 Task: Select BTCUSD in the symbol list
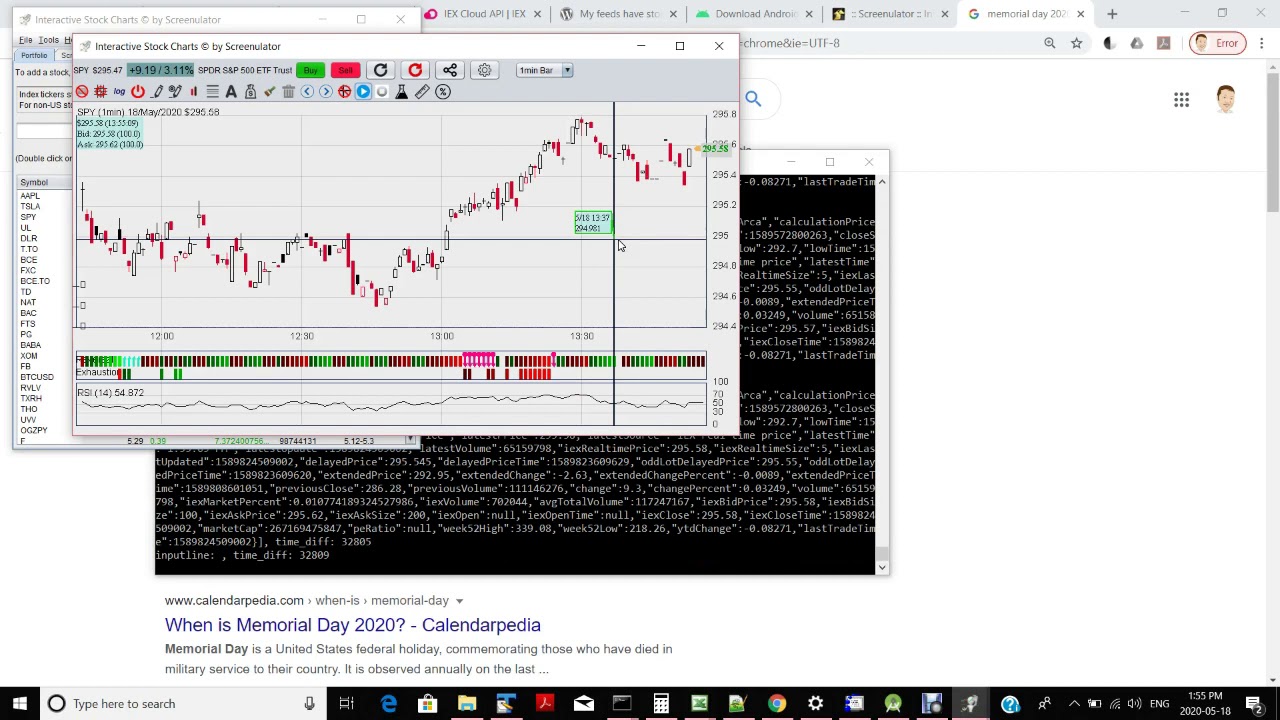click(x=36, y=377)
